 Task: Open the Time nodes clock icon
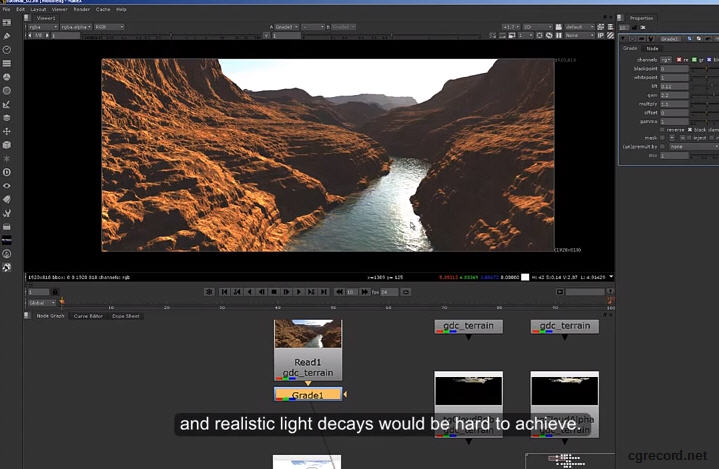[x=7, y=50]
